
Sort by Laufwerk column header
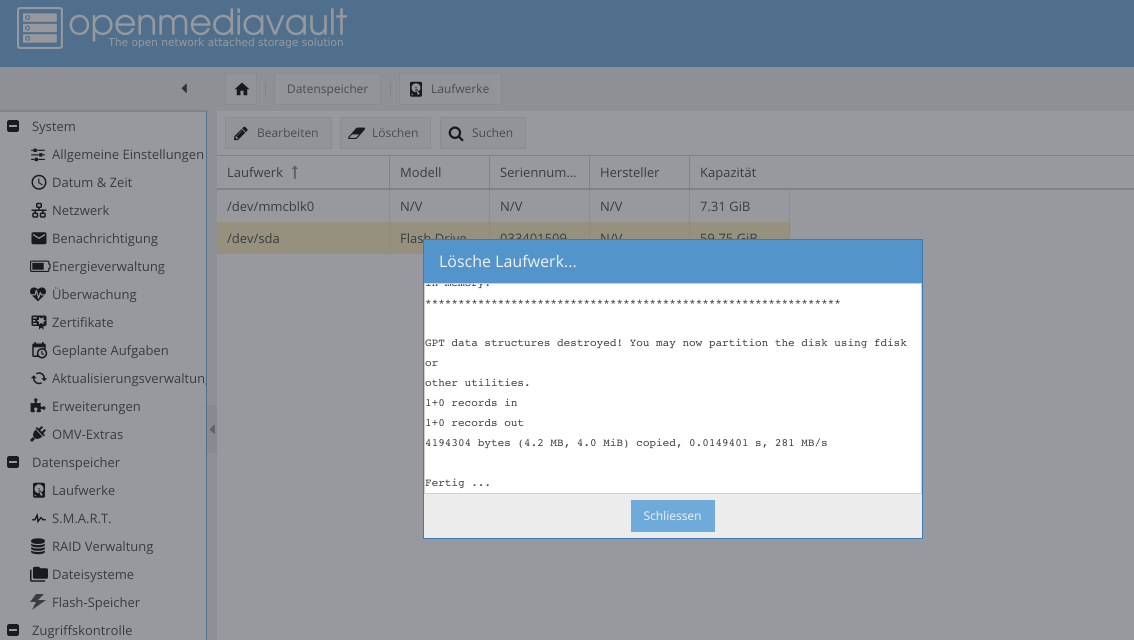click(303, 172)
